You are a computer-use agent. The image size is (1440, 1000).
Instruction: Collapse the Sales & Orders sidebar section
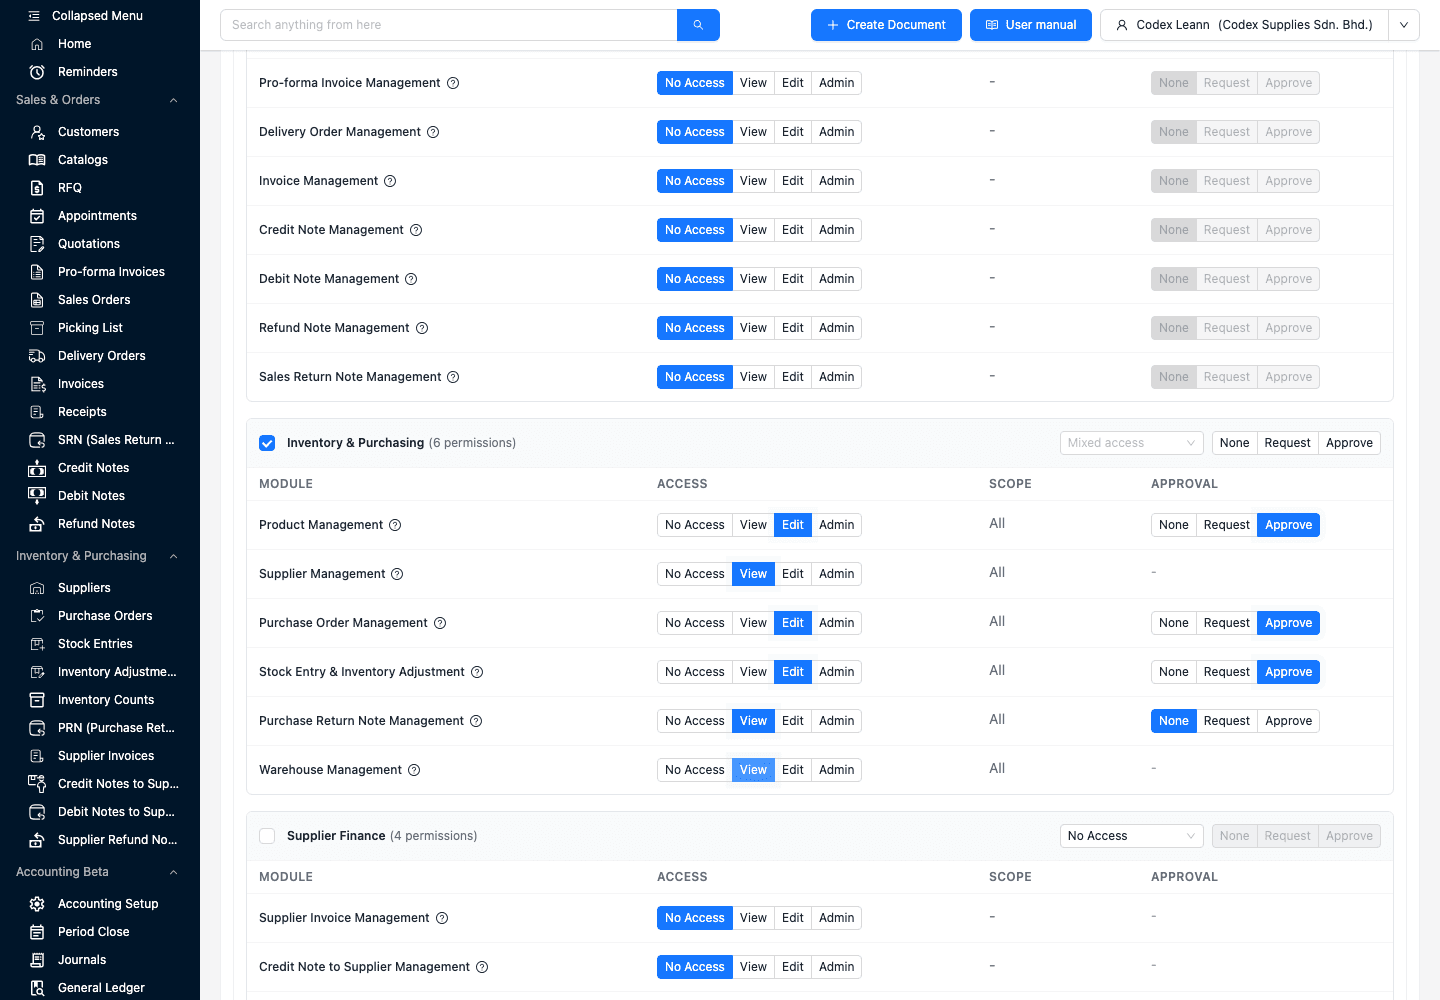point(173,100)
